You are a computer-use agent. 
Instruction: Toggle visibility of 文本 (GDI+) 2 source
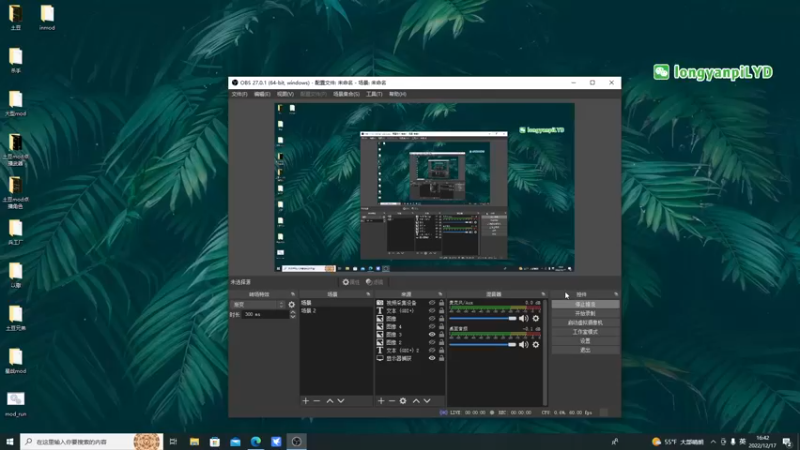click(432, 351)
